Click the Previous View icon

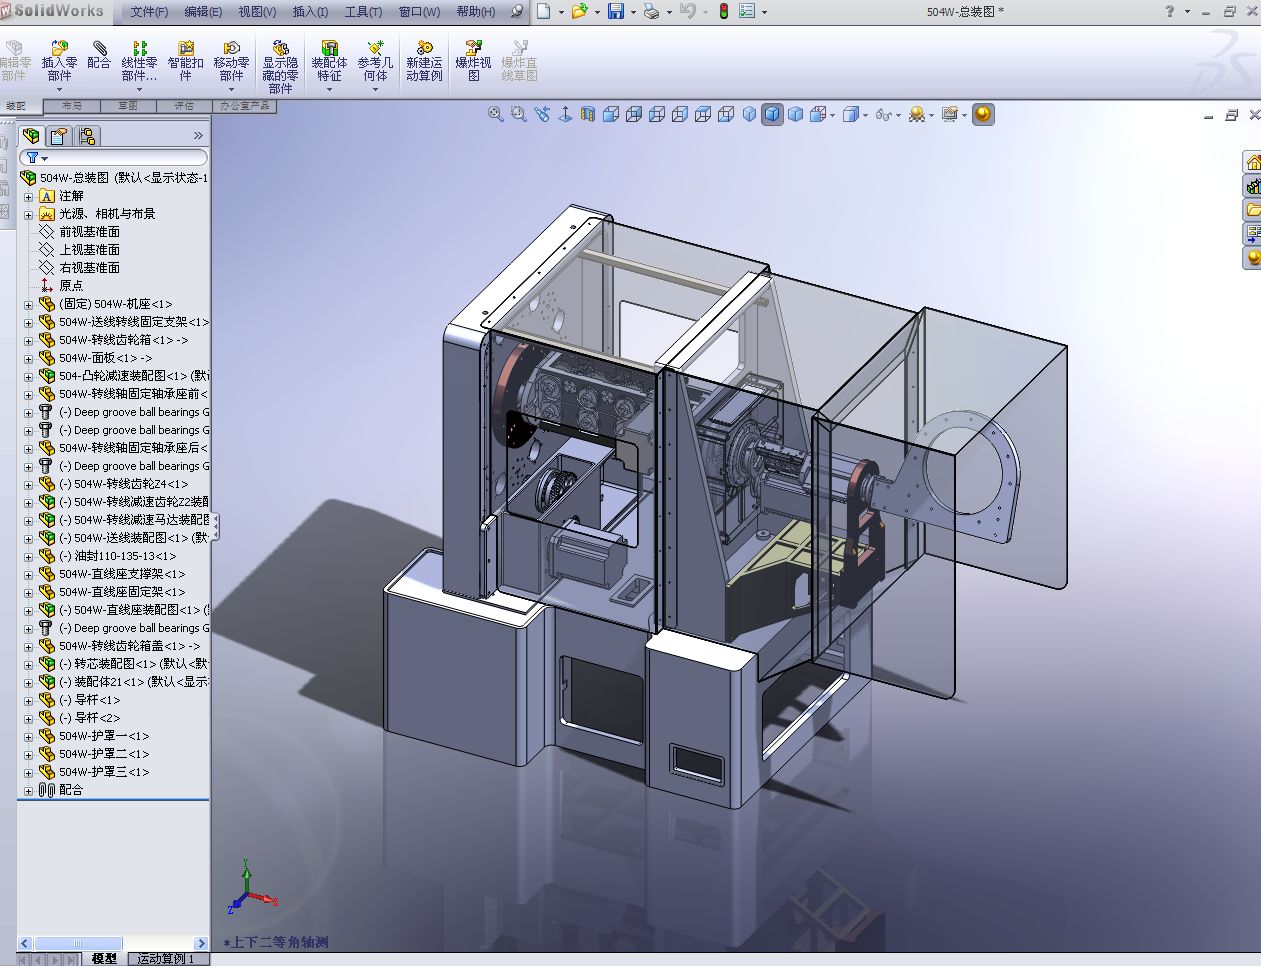pyautogui.click(x=542, y=114)
